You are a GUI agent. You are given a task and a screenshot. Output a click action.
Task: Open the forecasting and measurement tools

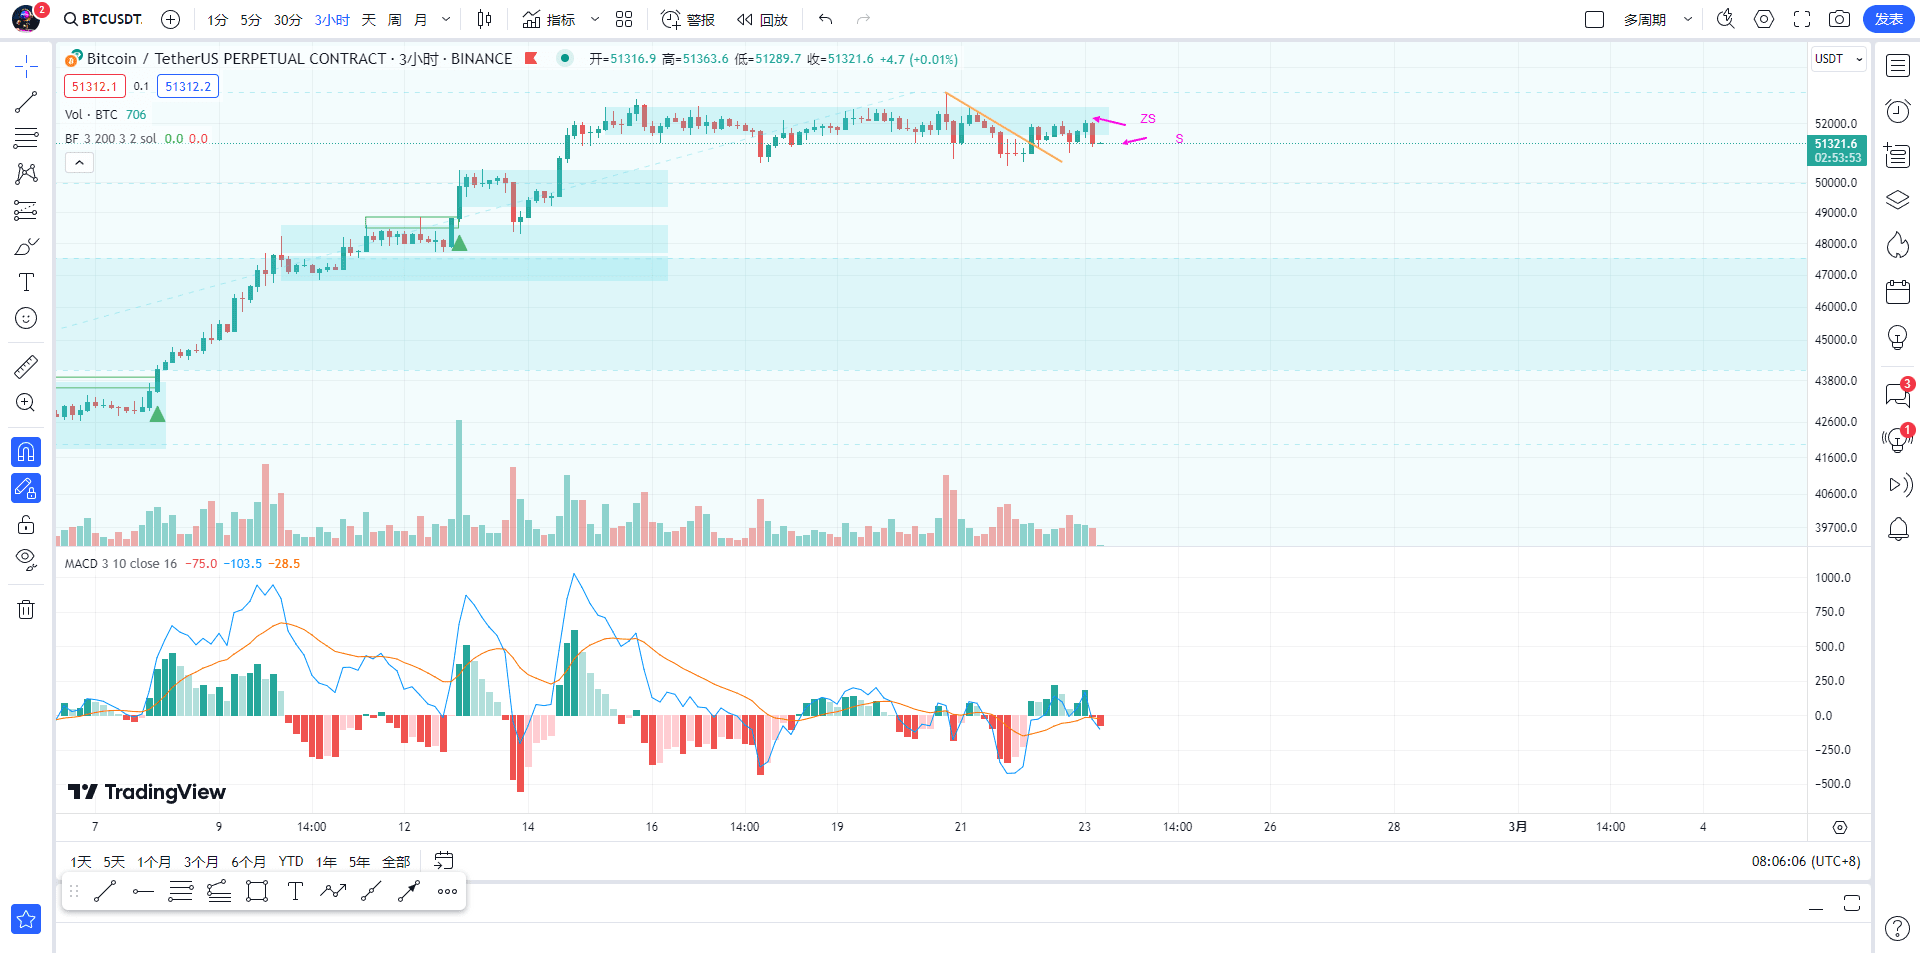pyautogui.click(x=26, y=210)
